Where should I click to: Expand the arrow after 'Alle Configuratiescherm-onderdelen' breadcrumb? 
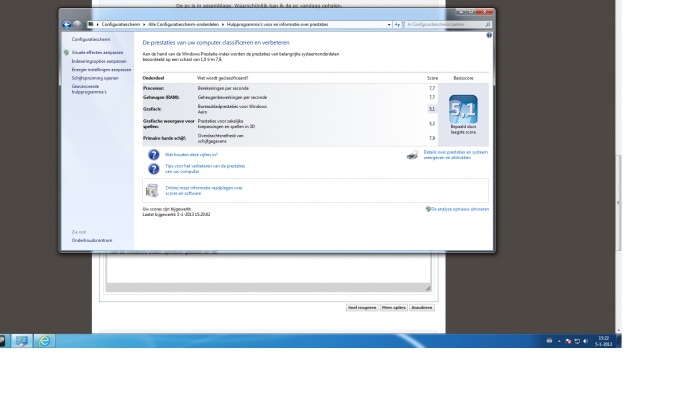(223, 25)
